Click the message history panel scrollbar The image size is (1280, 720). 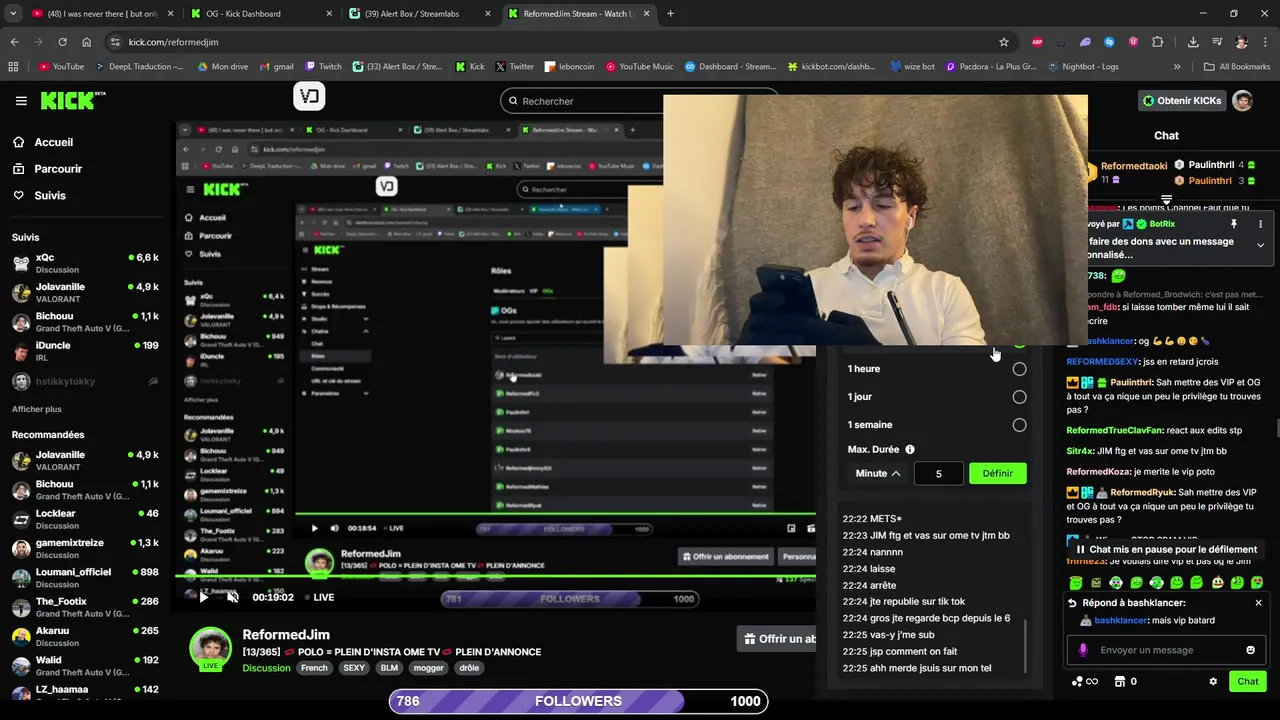(x=1026, y=645)
